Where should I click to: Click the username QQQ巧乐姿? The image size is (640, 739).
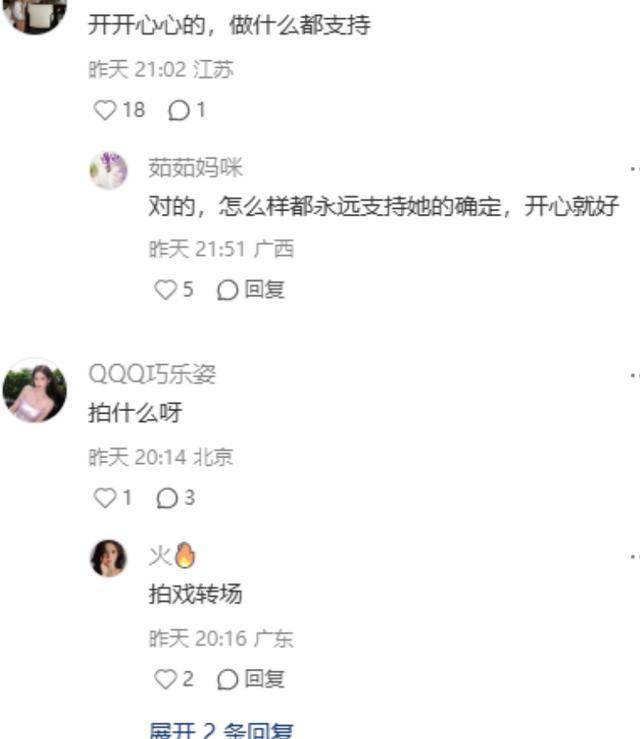152,375
